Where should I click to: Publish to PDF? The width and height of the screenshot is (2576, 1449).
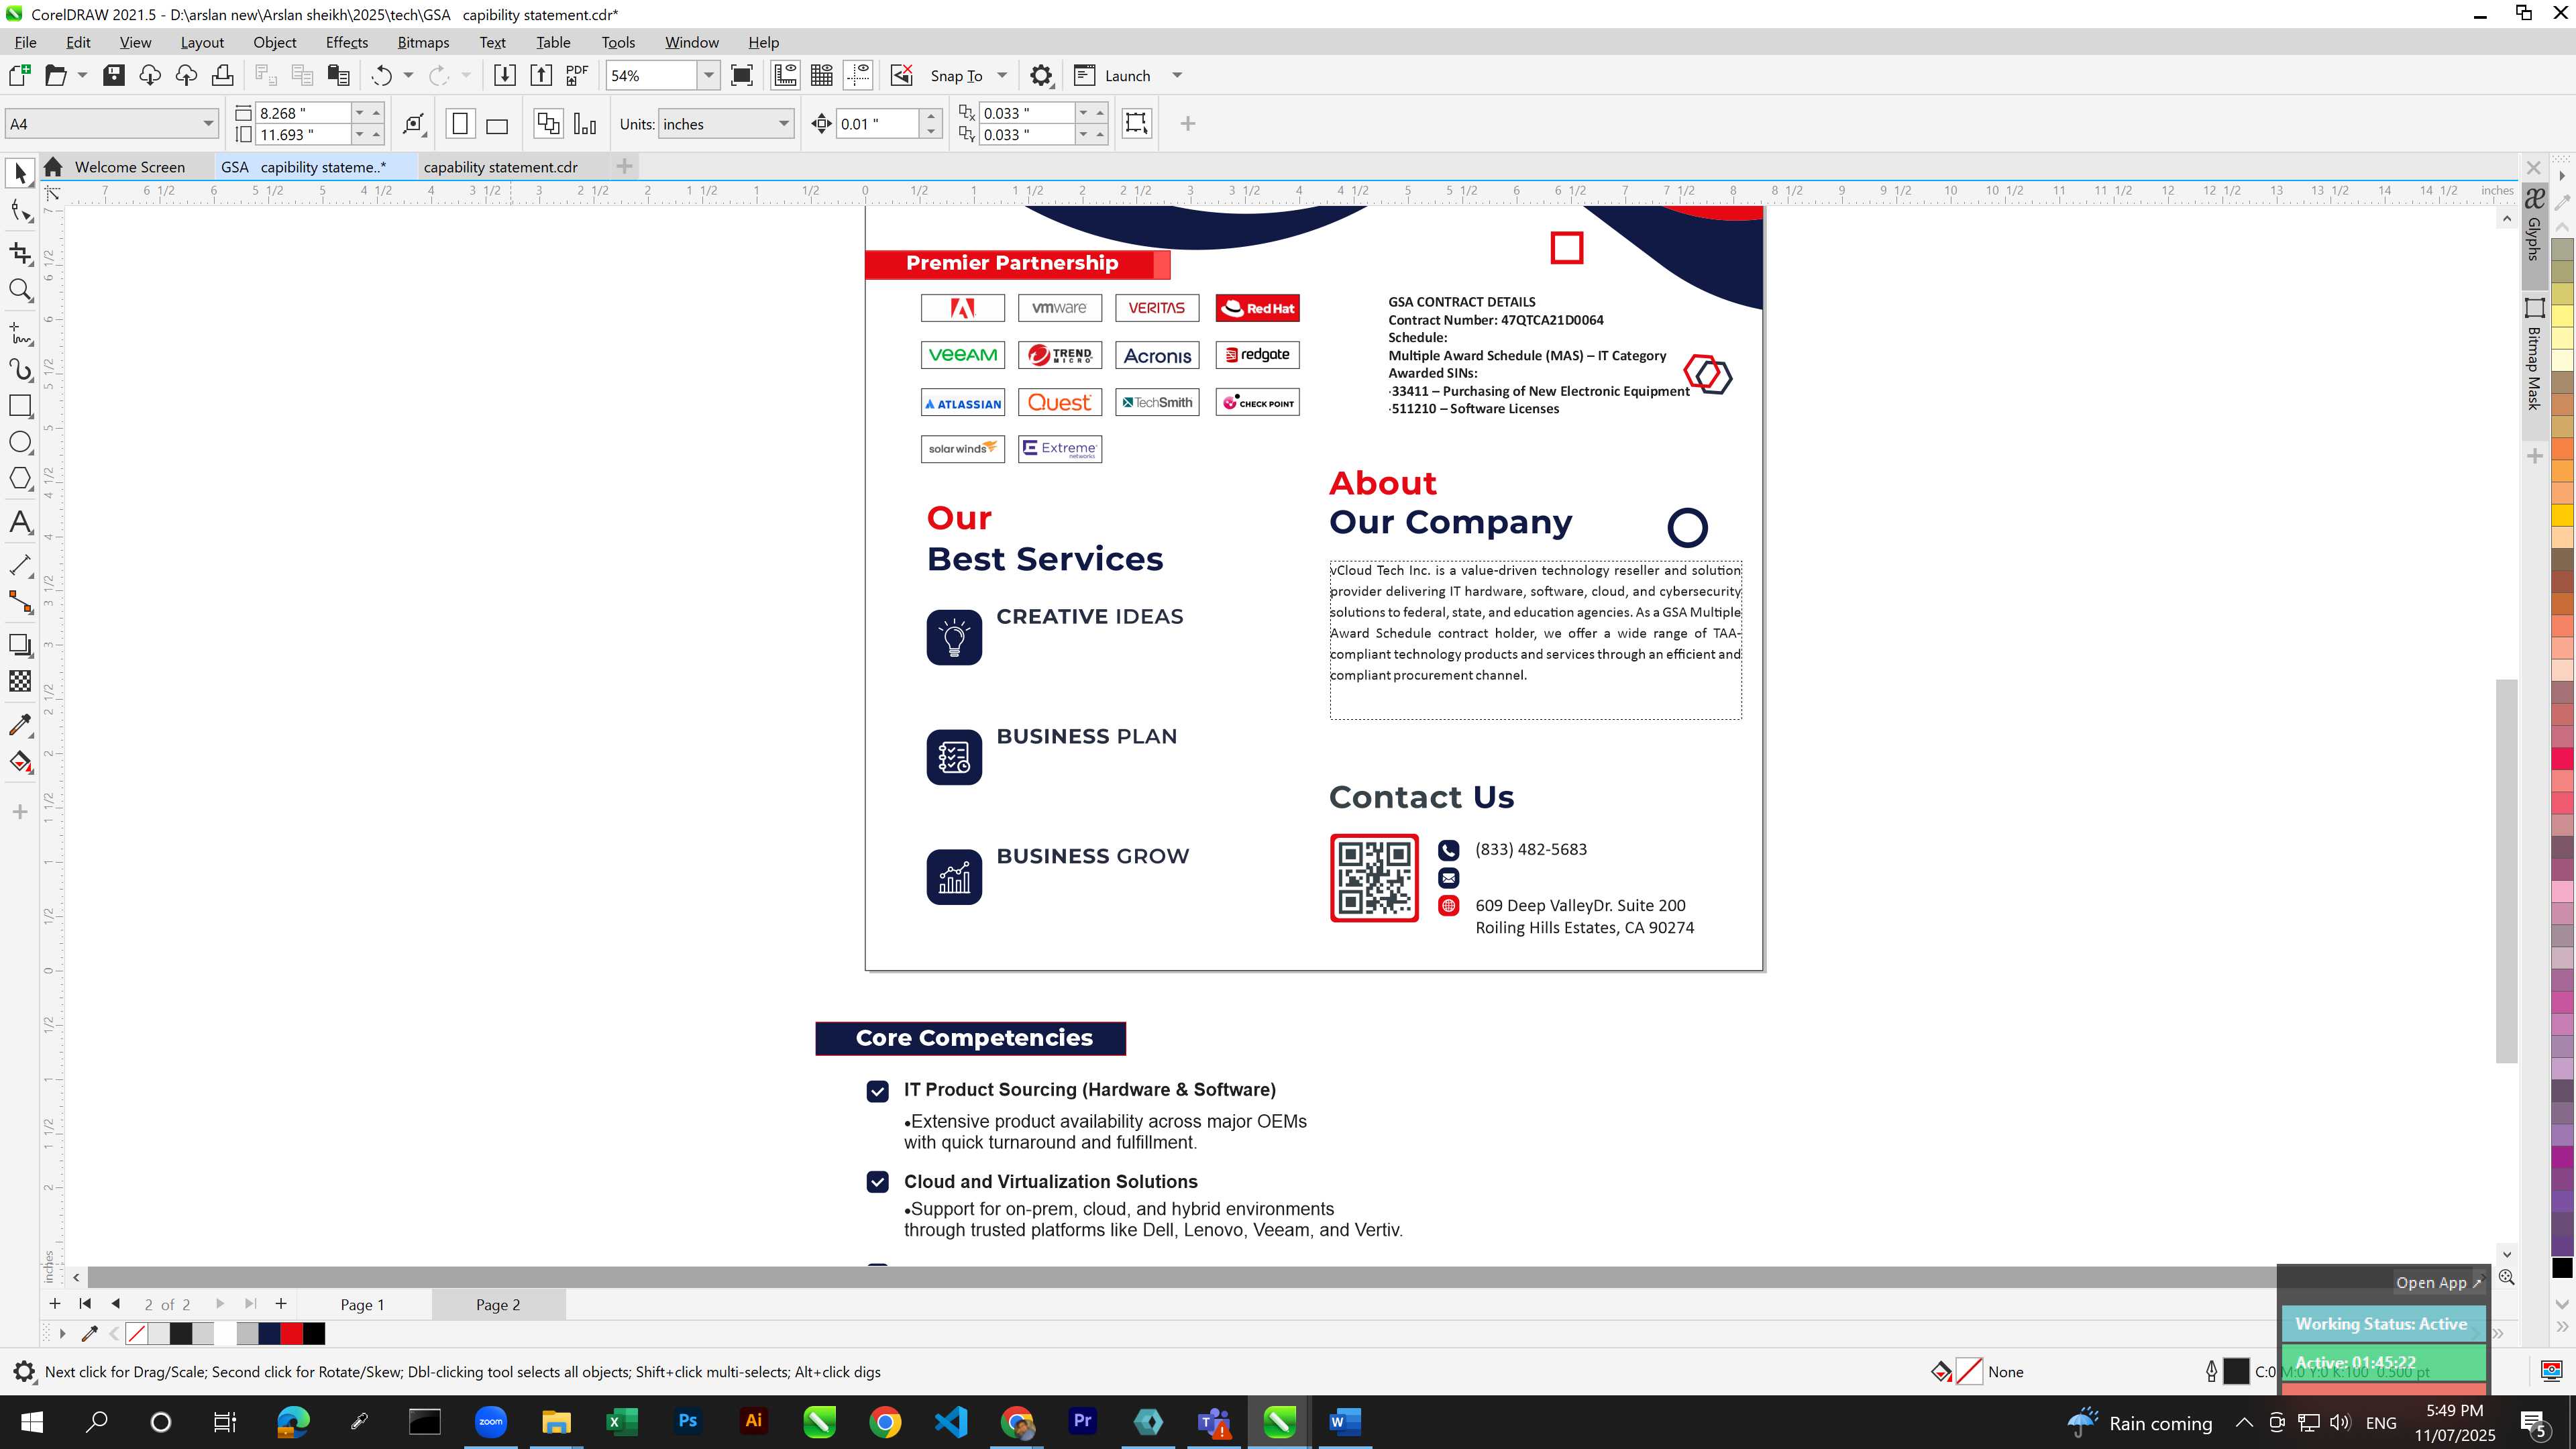click(577, 75)
